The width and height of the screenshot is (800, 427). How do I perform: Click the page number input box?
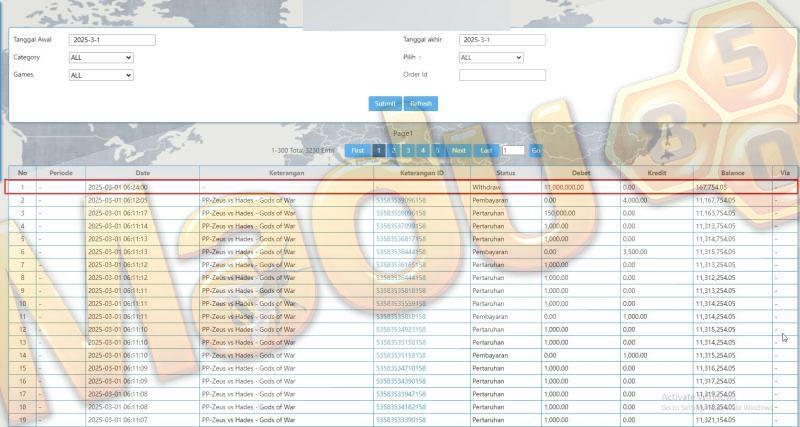click(513, 150)
